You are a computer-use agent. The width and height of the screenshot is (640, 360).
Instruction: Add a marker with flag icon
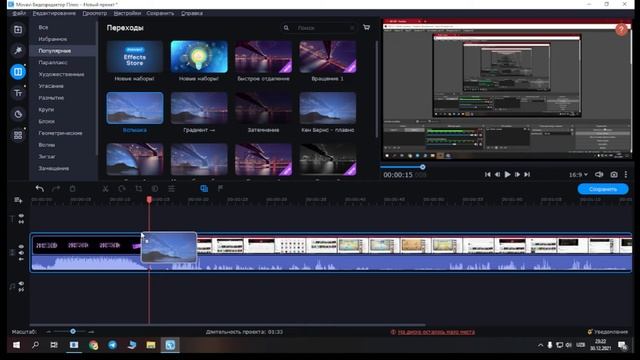(x=220, y=188)
